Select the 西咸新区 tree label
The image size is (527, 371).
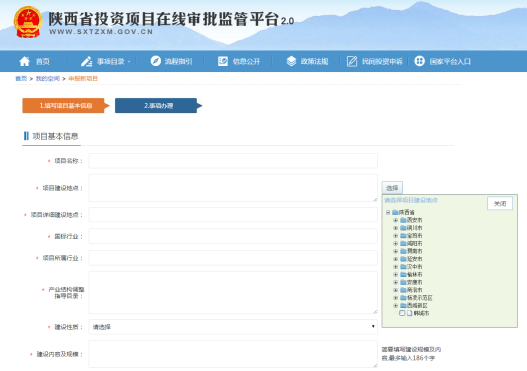[417, 305]
